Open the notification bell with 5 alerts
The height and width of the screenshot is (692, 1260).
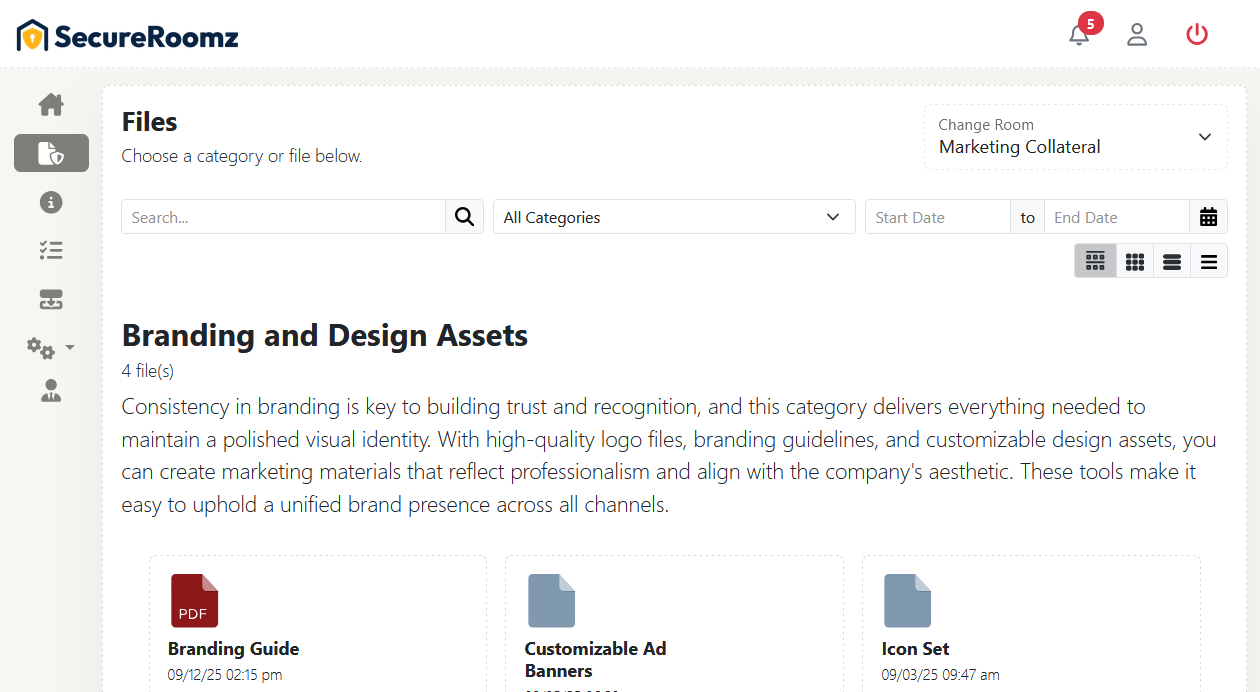pos(1079,34)
